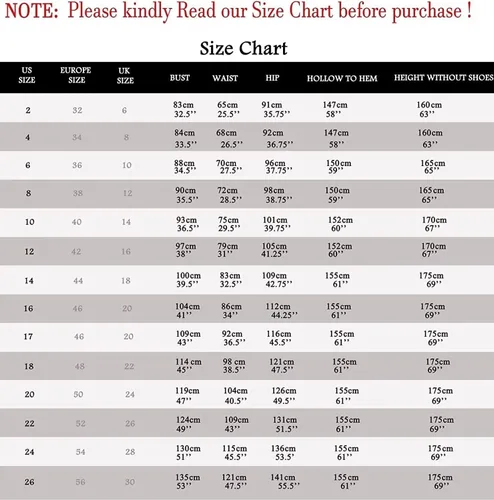
Task: Click the 97cm bust measurement
Action: click(x=186, y=246)
